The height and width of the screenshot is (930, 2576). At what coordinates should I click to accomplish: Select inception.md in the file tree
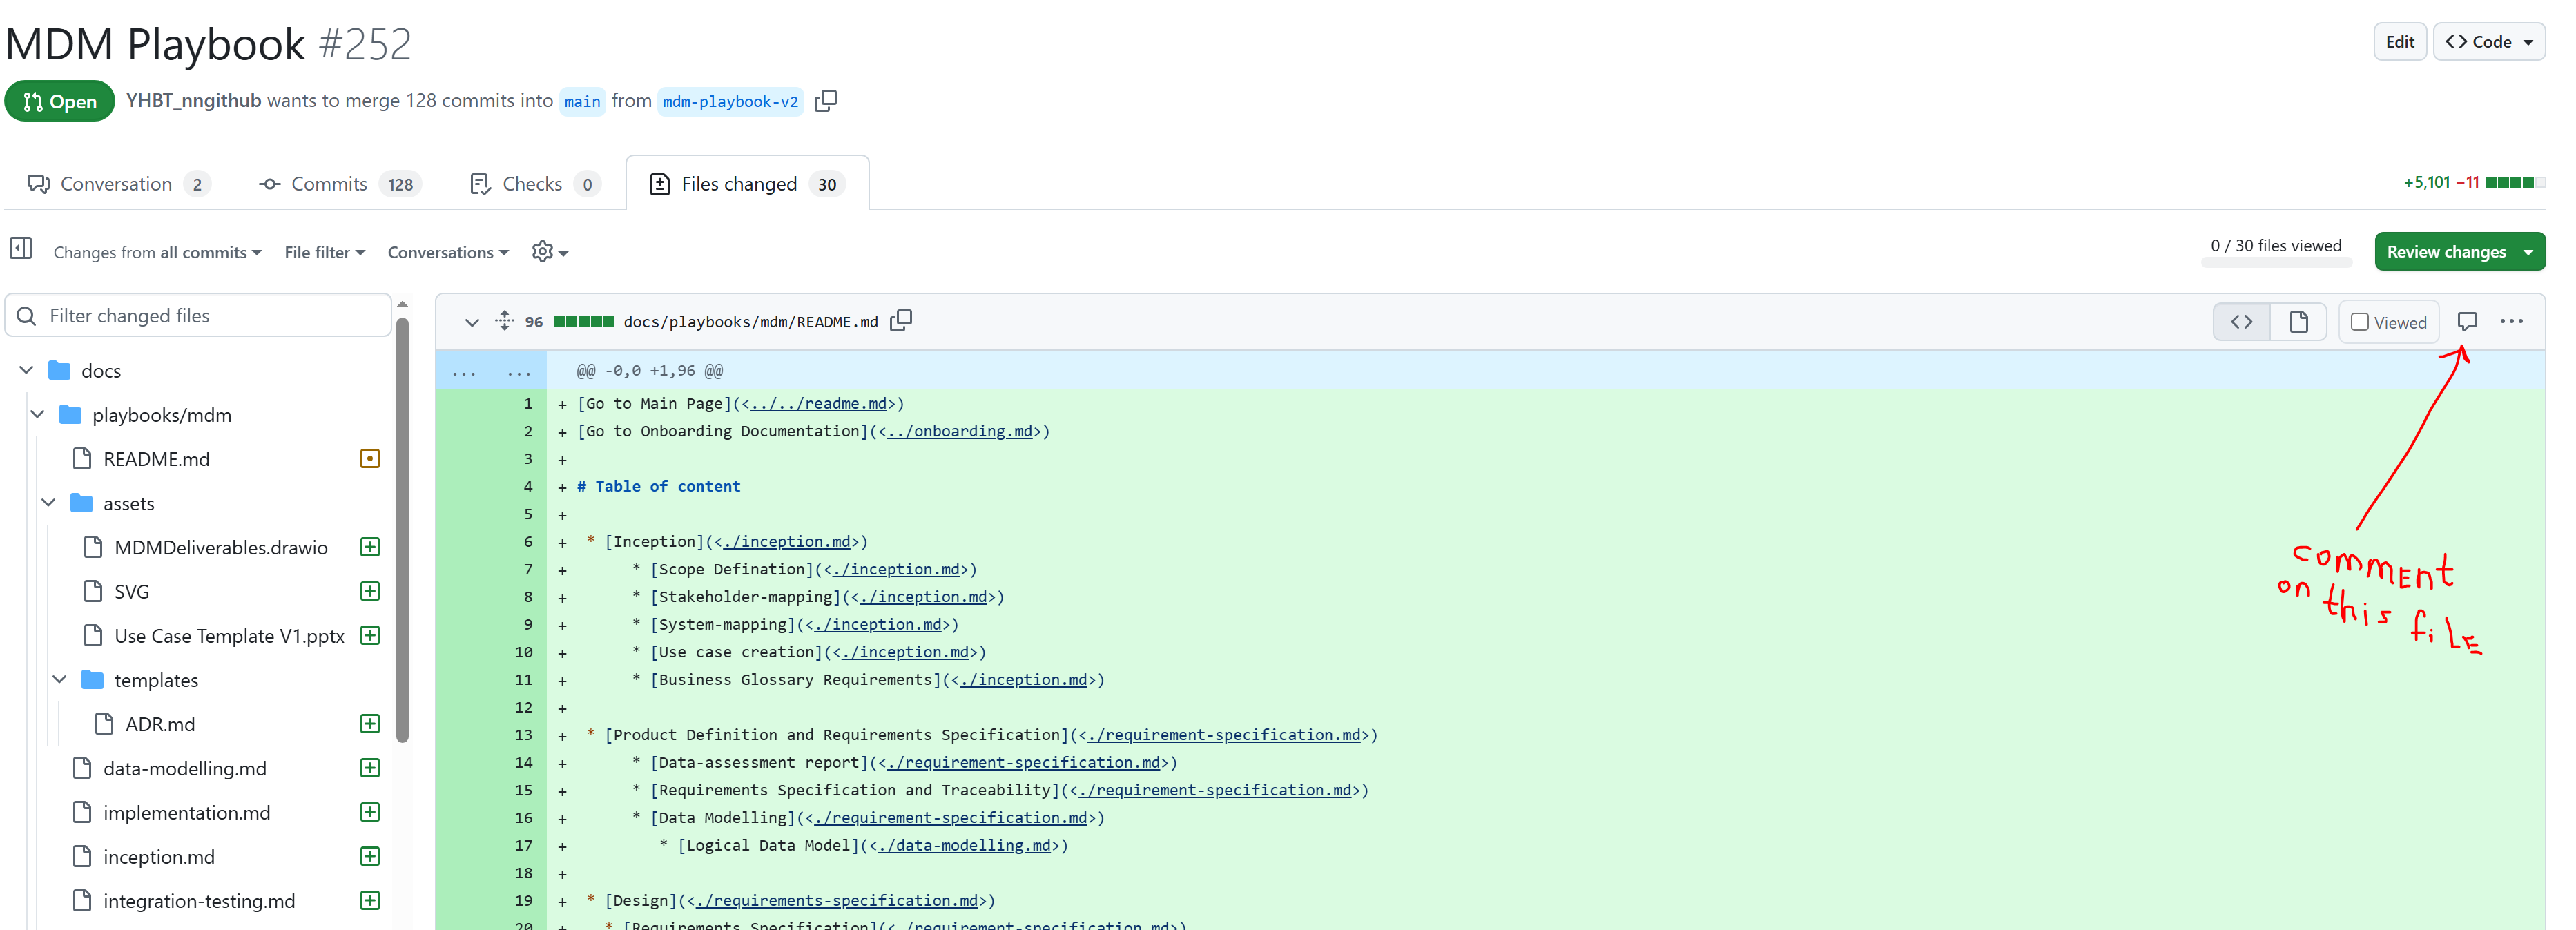point(158,856)
